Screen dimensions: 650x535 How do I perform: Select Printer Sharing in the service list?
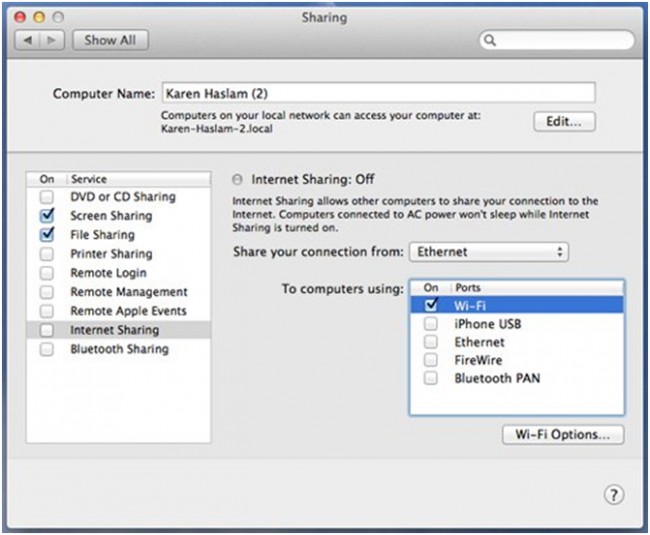pos(110,254)
